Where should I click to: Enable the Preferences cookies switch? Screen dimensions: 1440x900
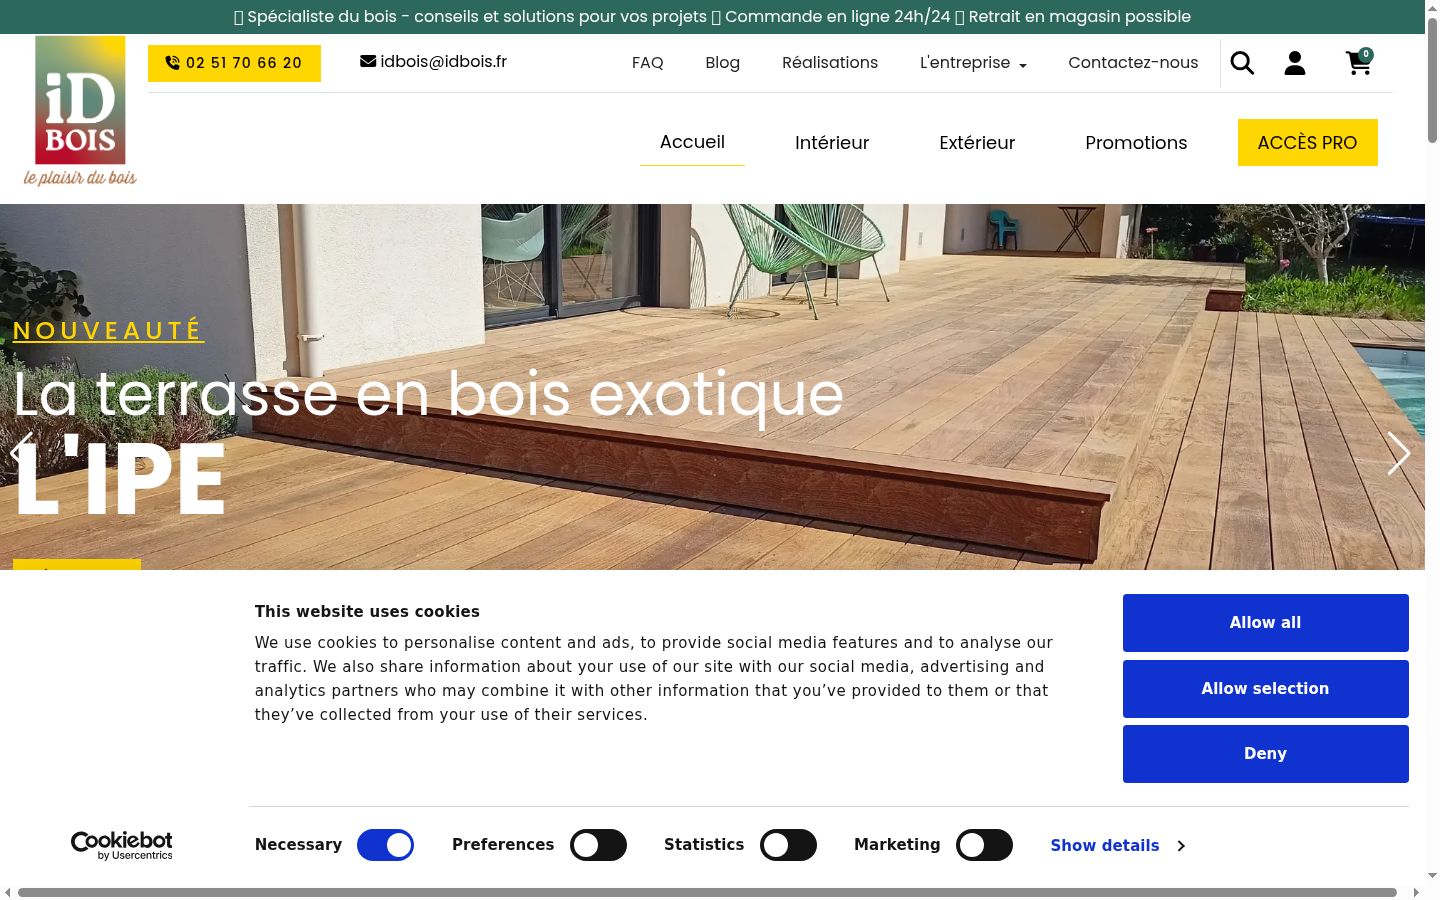pos(598,845)
